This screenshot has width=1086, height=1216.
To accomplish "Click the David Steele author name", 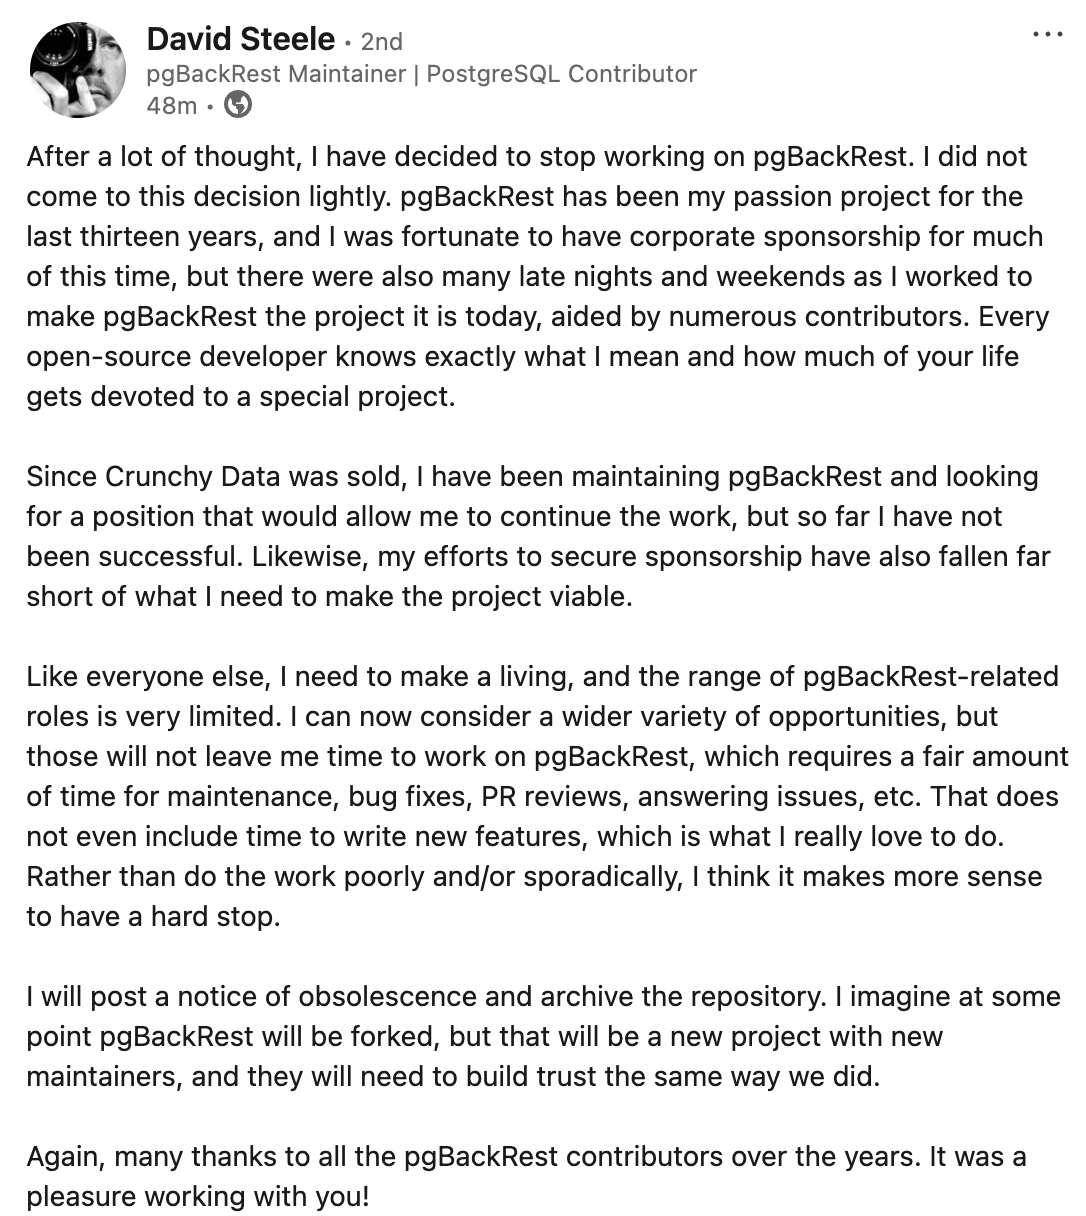I will tap(240, 39).
